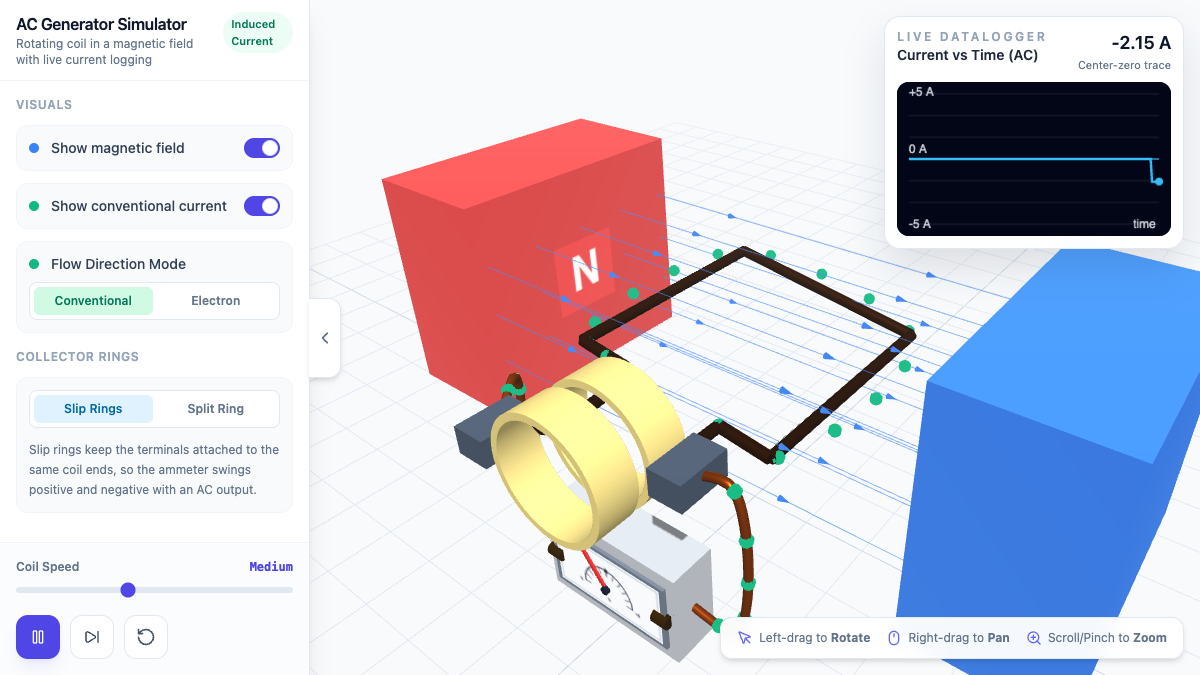This screenshot has width=1200, height=675.
Task: Select Electron flow direction mode
Action: (216, 301)
